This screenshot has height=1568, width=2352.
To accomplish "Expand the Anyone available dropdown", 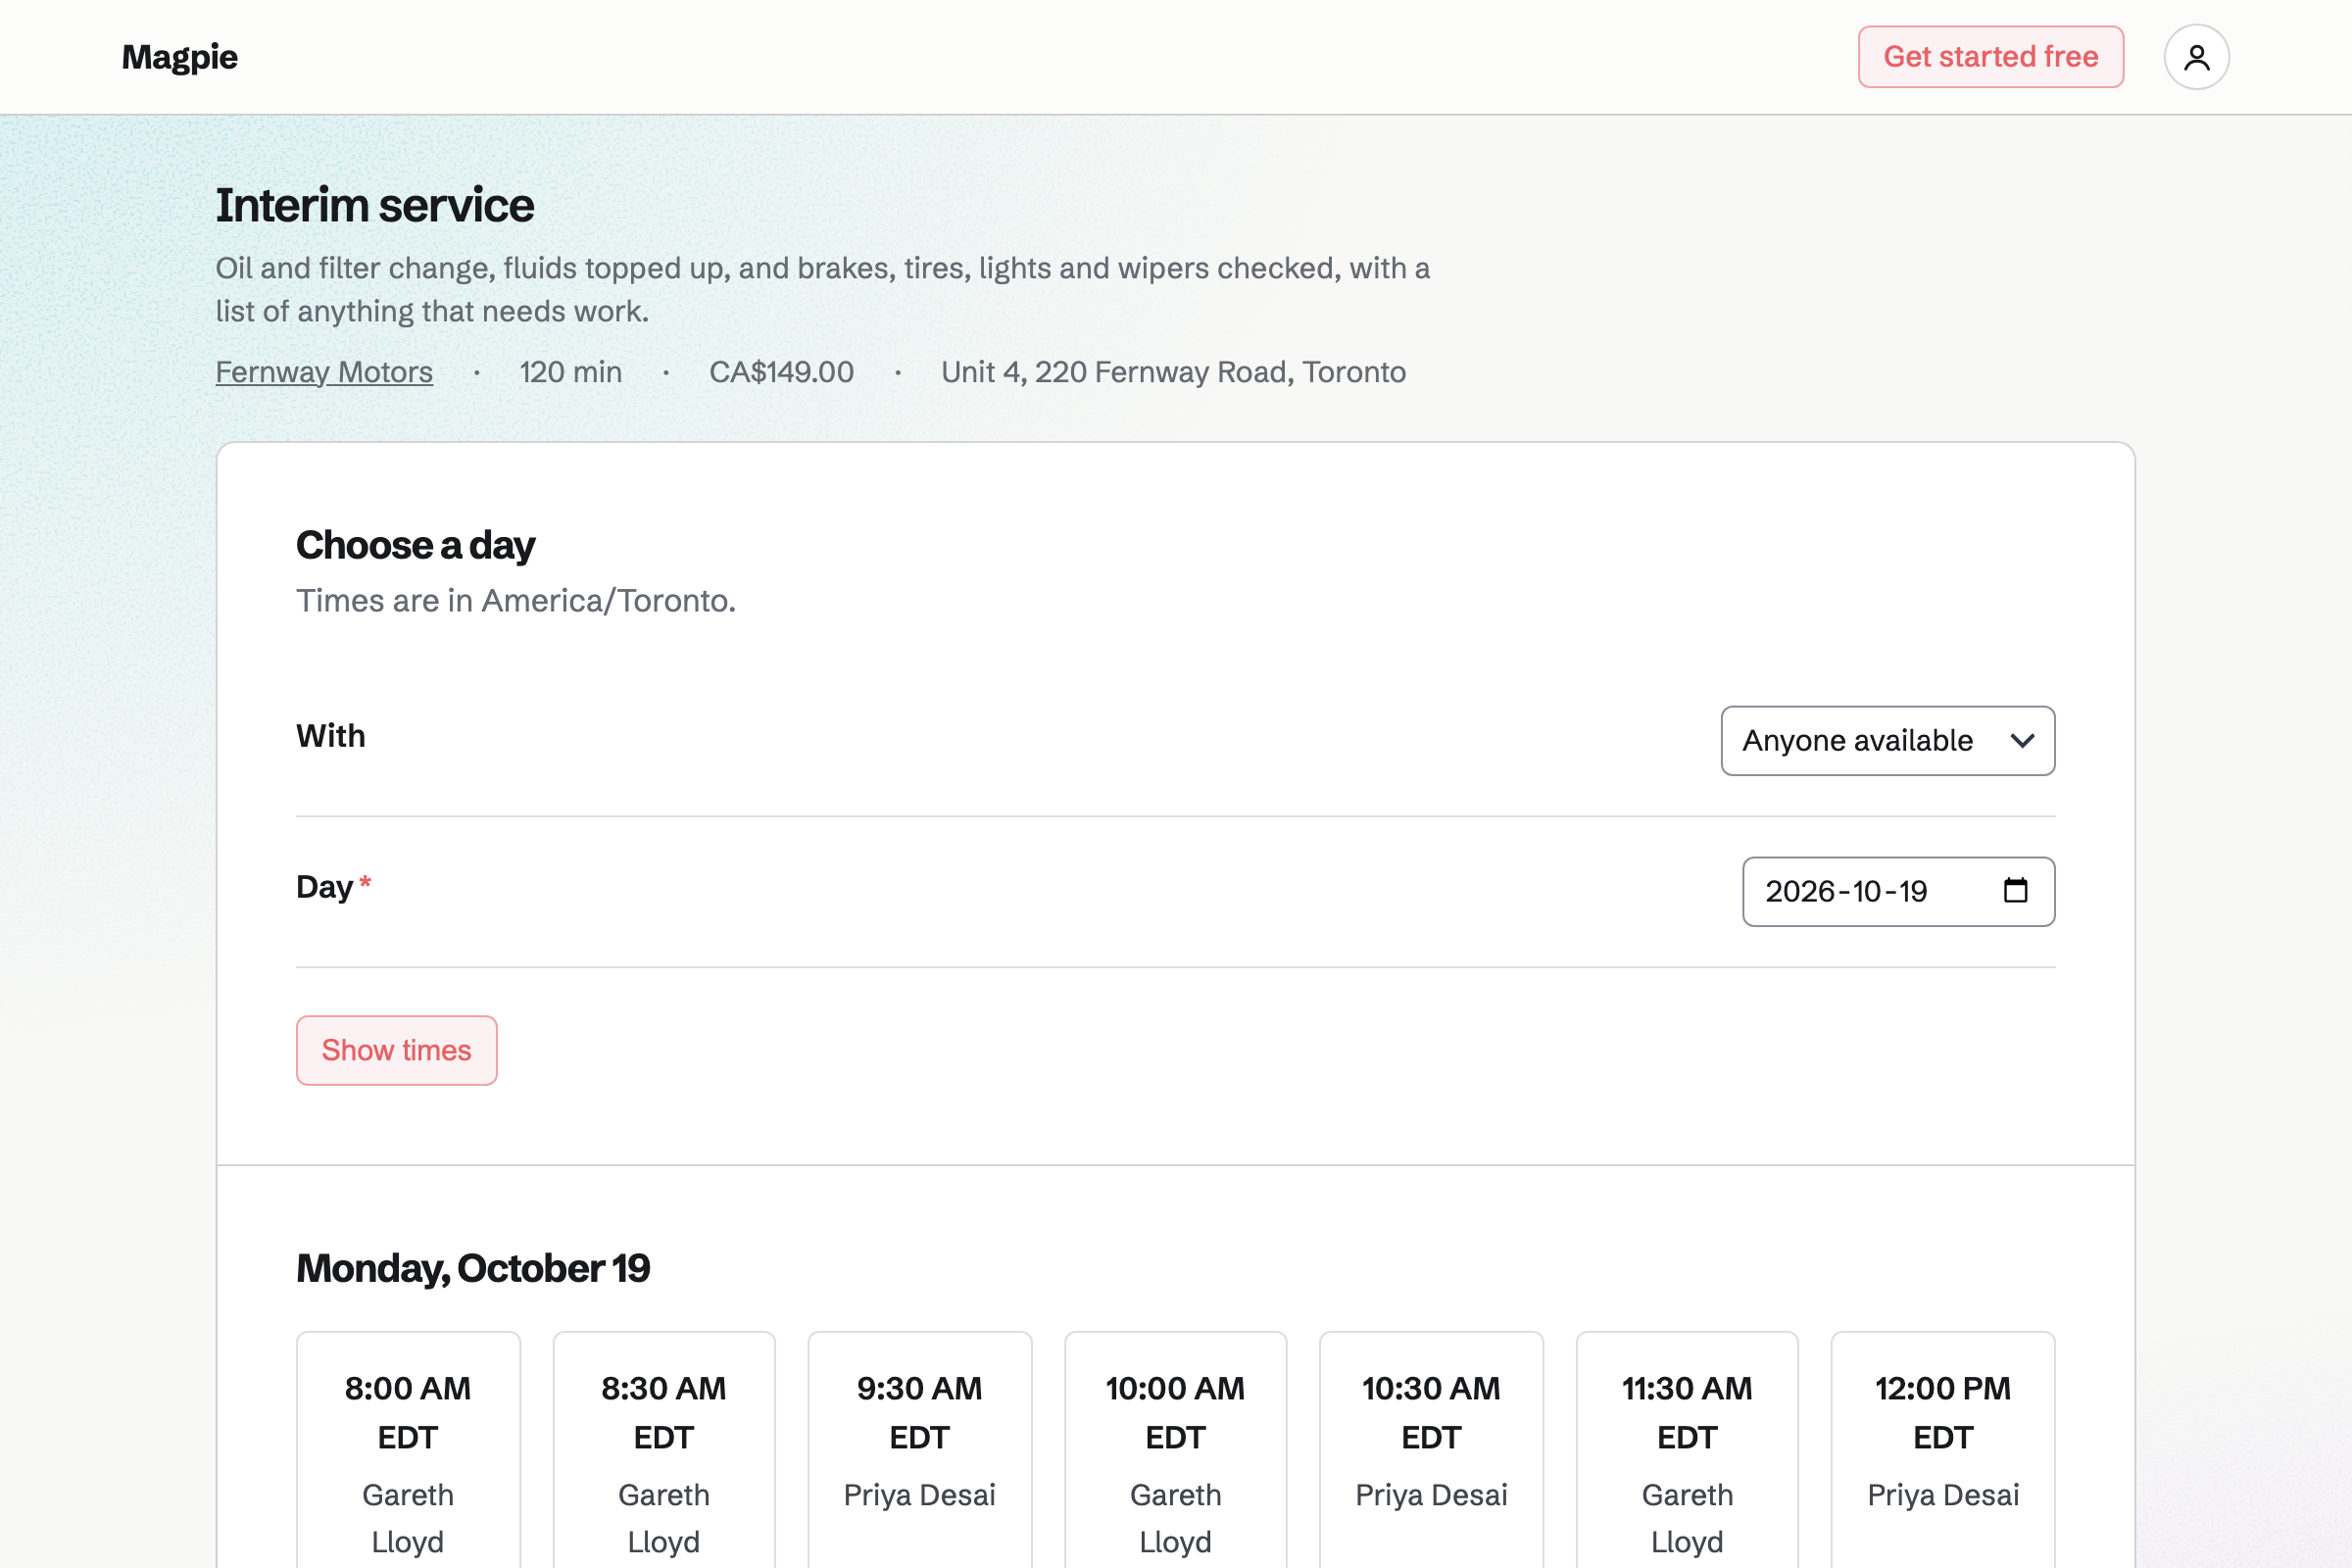I will pos(1887,741).
